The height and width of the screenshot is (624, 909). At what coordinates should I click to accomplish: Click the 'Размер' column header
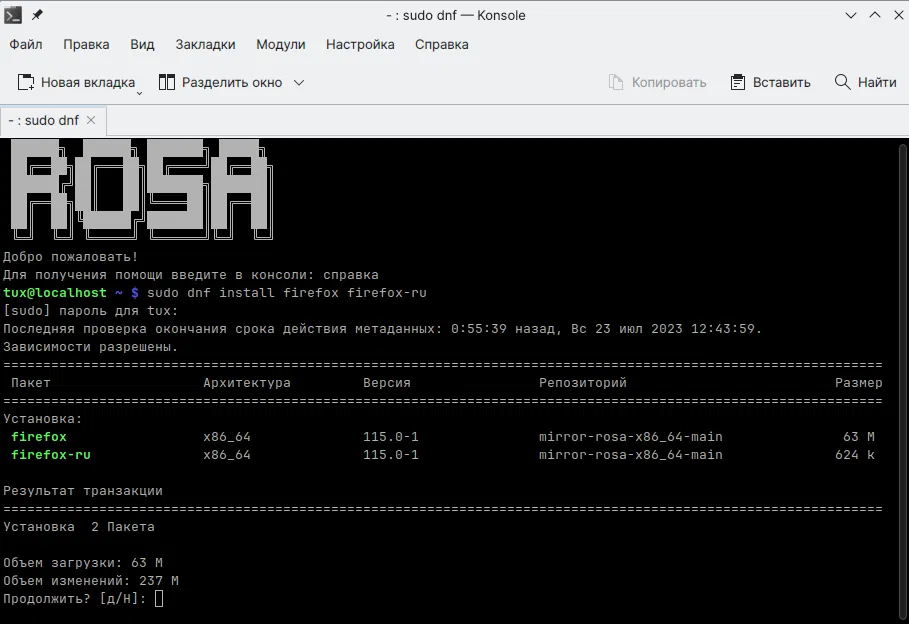[x=859, y=383]
